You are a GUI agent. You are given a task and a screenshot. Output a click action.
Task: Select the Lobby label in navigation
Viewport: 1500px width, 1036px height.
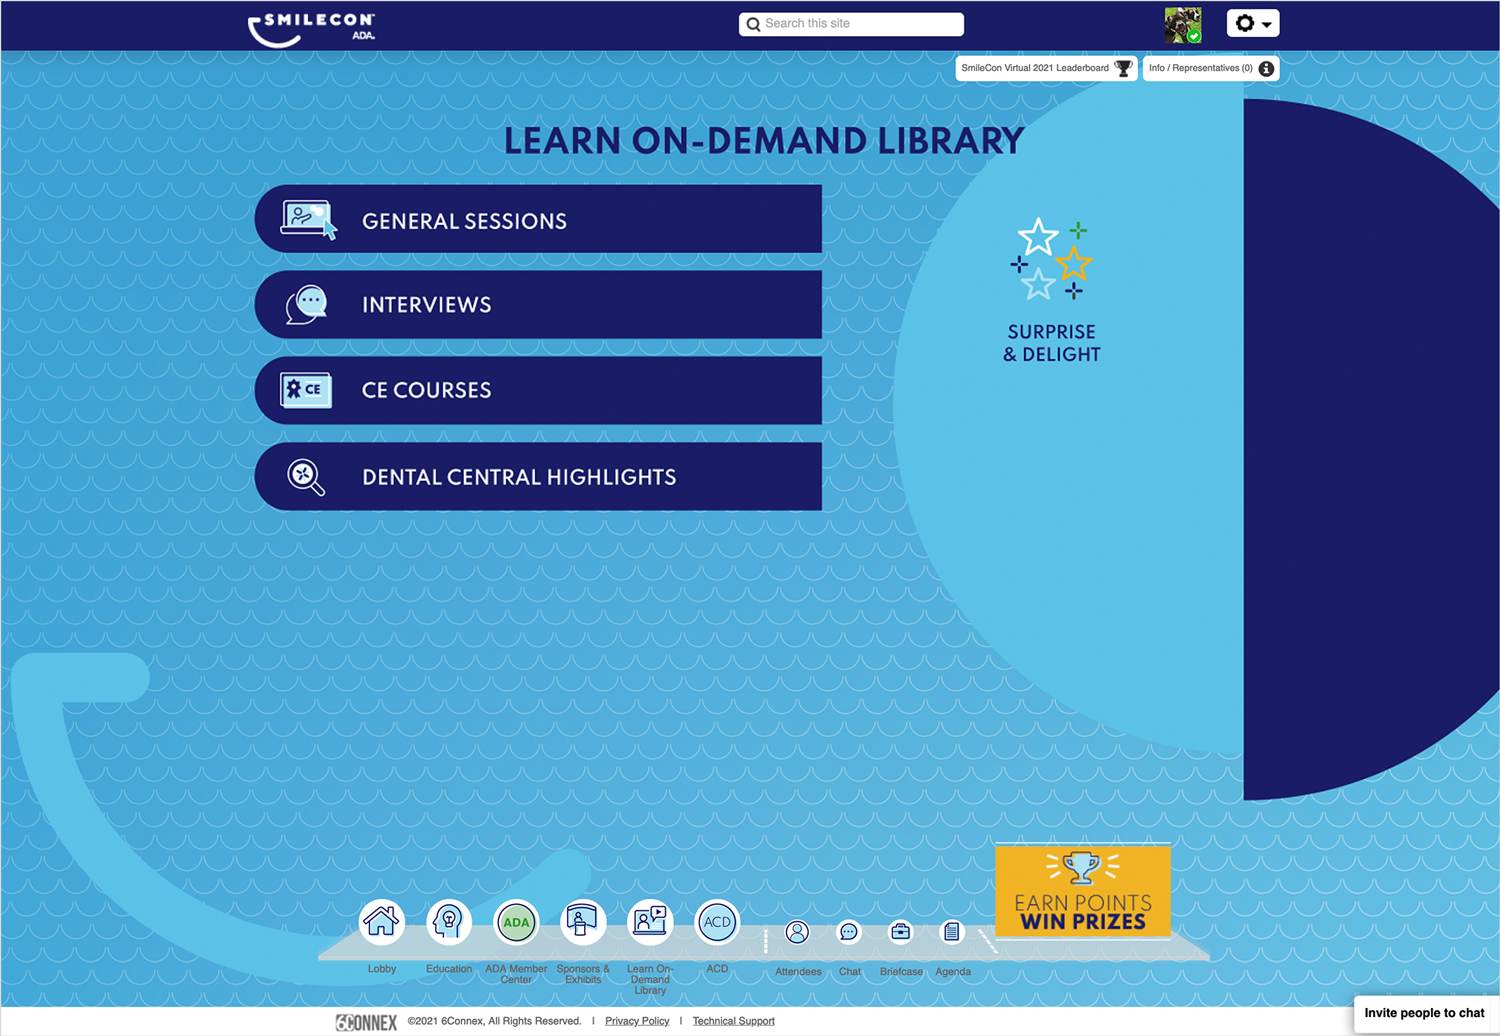tap(382, 969)
